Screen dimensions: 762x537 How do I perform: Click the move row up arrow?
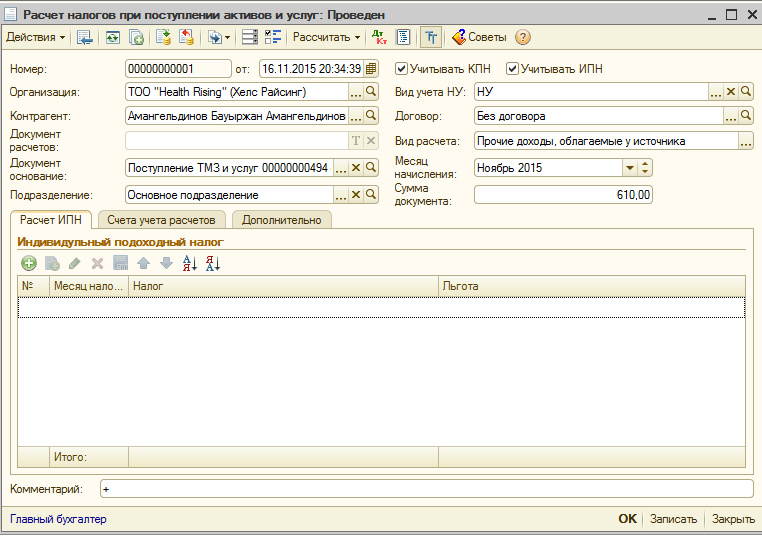click(x=143, y=263)
